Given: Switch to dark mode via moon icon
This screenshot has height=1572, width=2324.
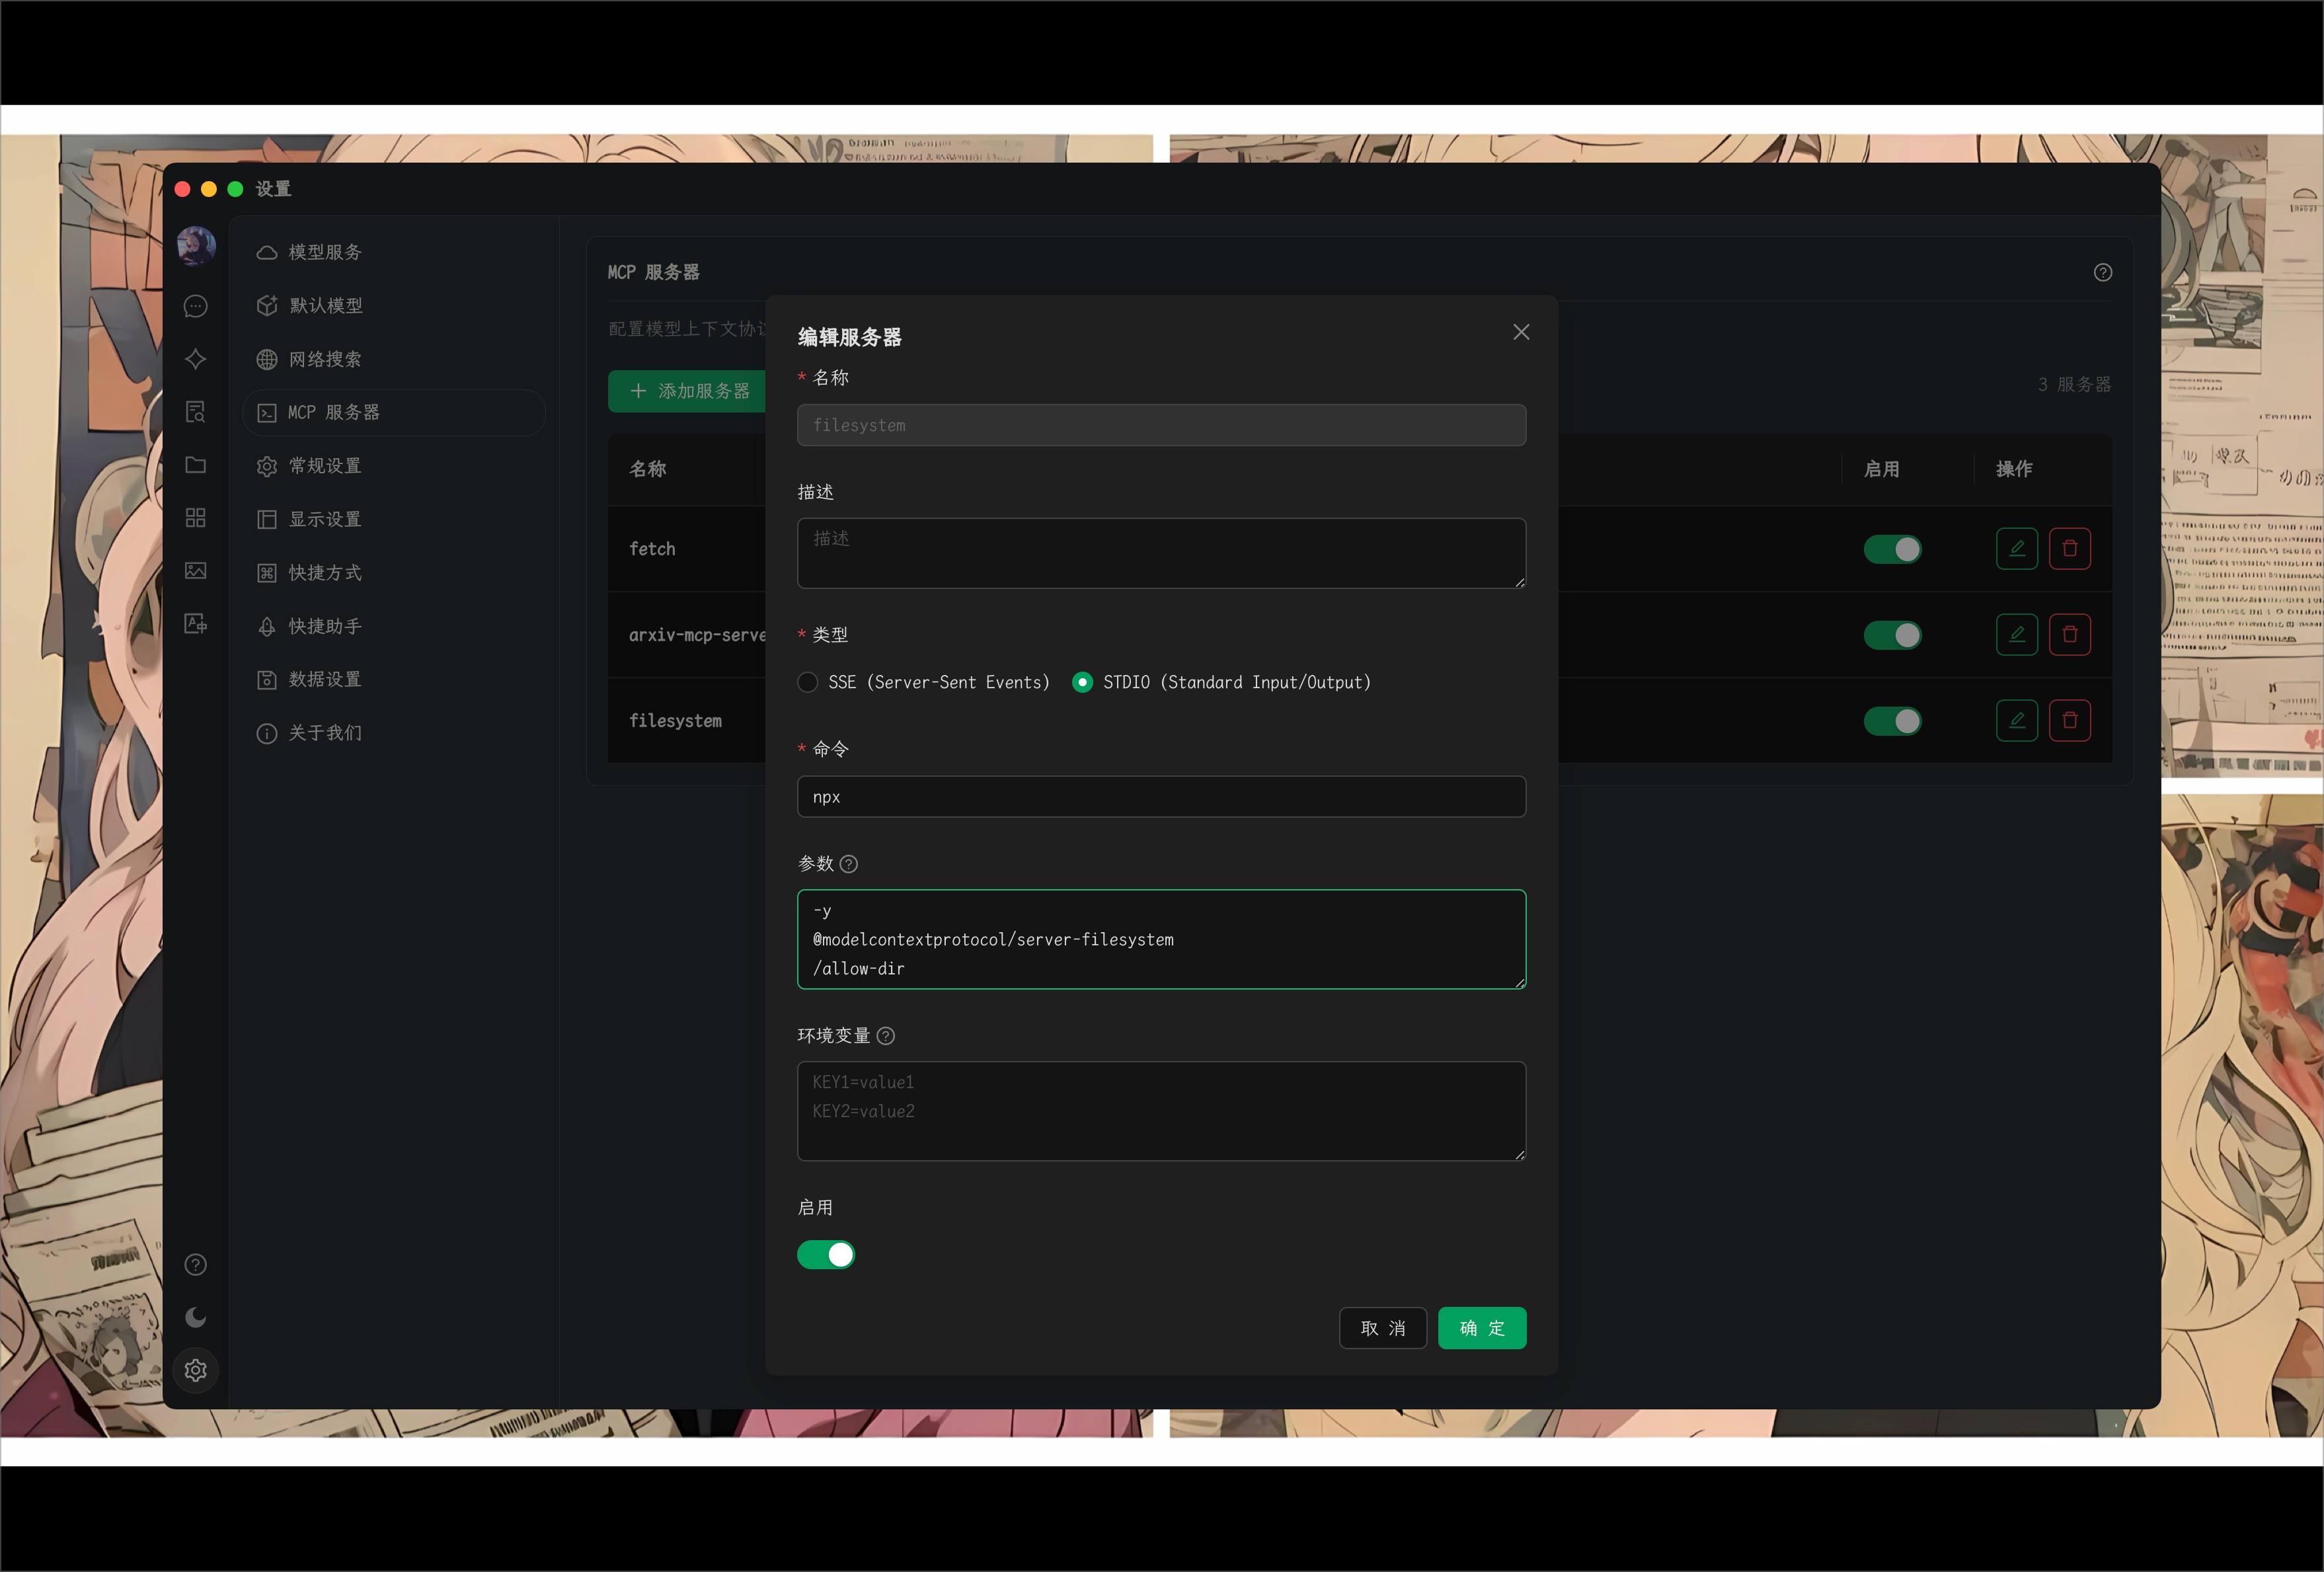Looking at the screenshot, I should coord(196,1317).
